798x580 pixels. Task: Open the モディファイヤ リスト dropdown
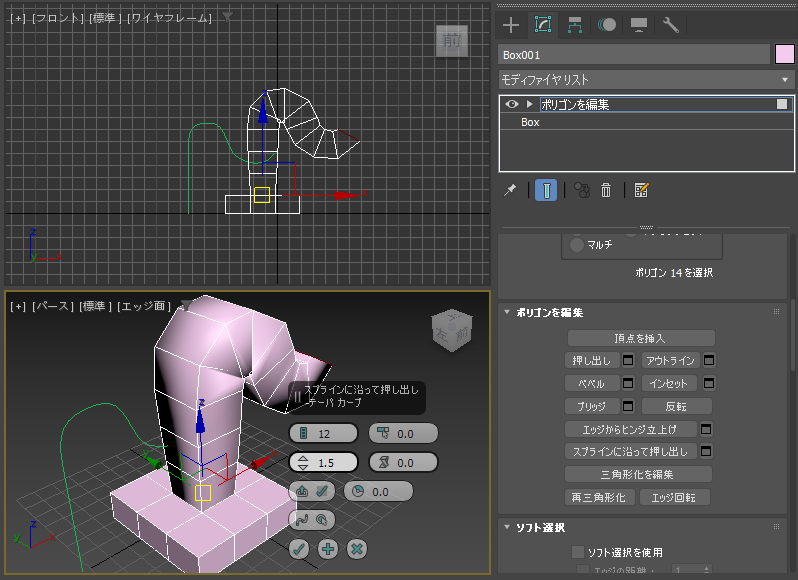(x=646, y=80)
